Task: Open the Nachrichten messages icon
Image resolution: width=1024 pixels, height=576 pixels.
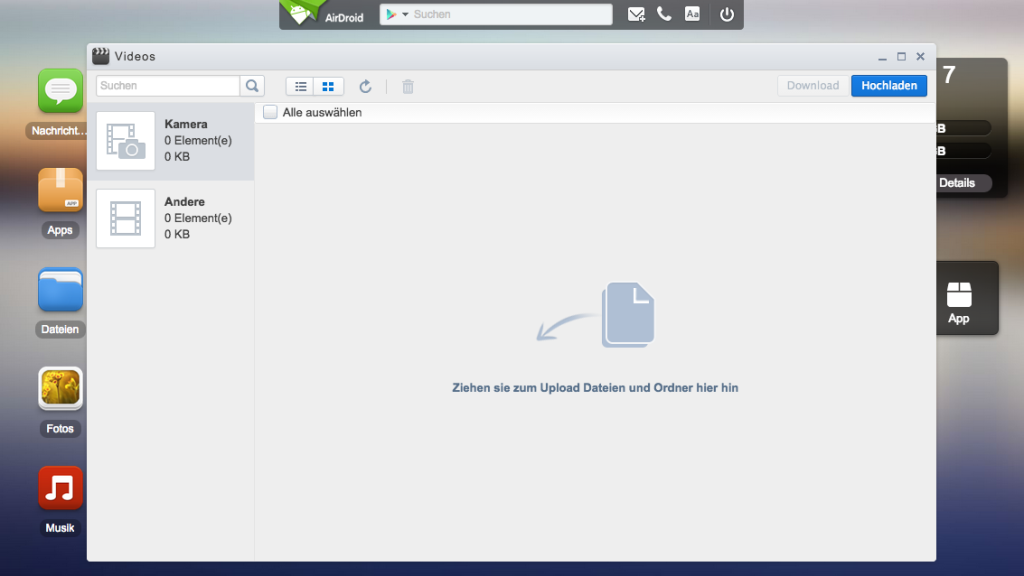Action: [60, 91]
